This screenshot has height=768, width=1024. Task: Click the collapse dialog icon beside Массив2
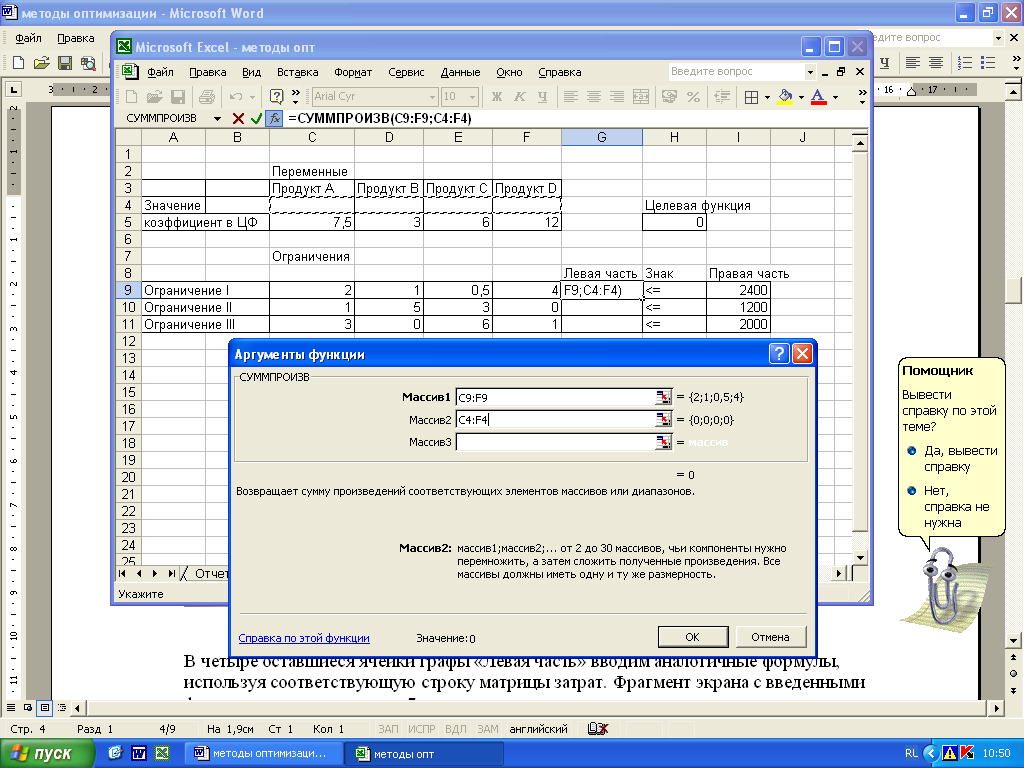tap(663, 419)
